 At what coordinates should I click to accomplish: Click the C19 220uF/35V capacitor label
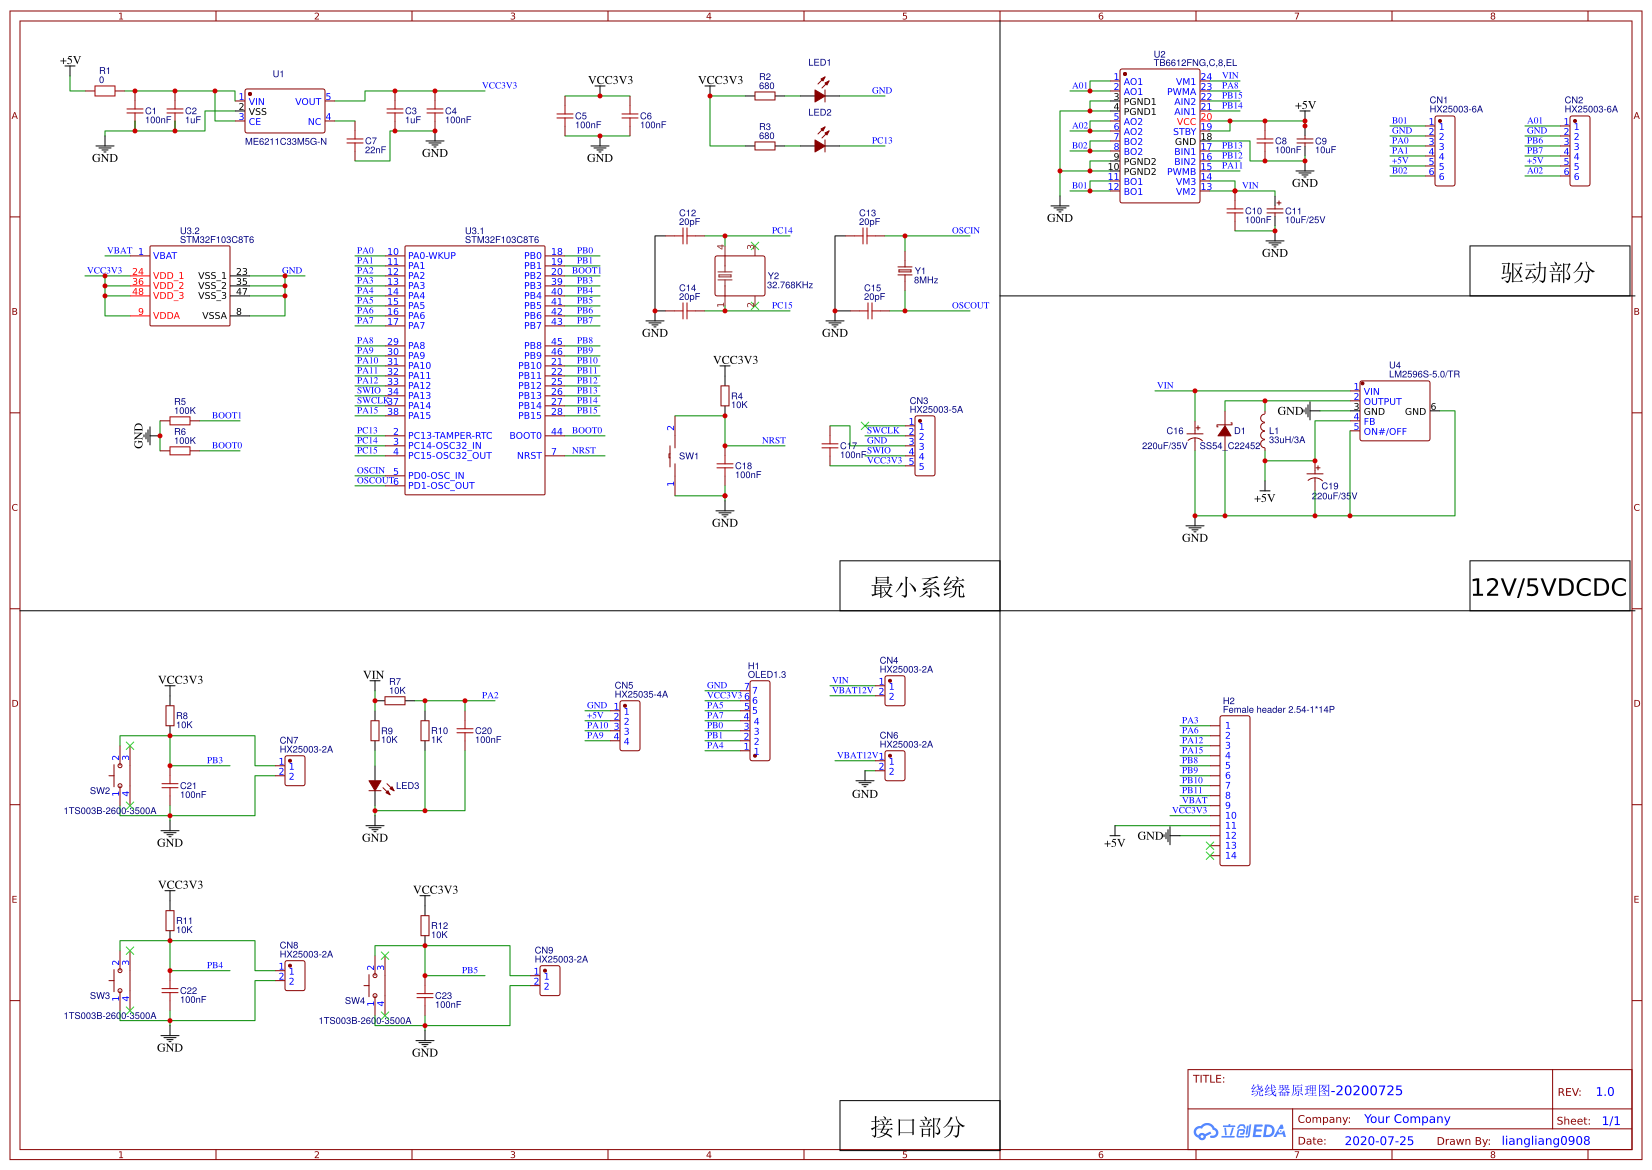(1335, 491)
